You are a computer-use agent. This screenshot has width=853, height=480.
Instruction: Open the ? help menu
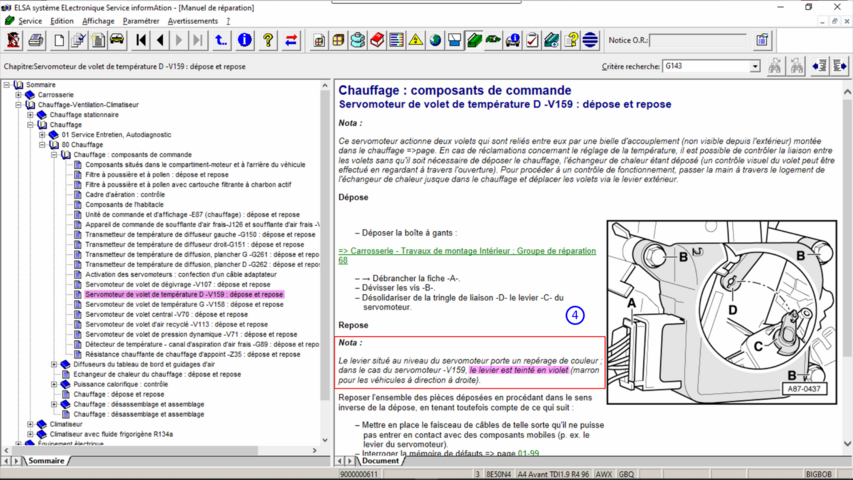tap(228, 21)
